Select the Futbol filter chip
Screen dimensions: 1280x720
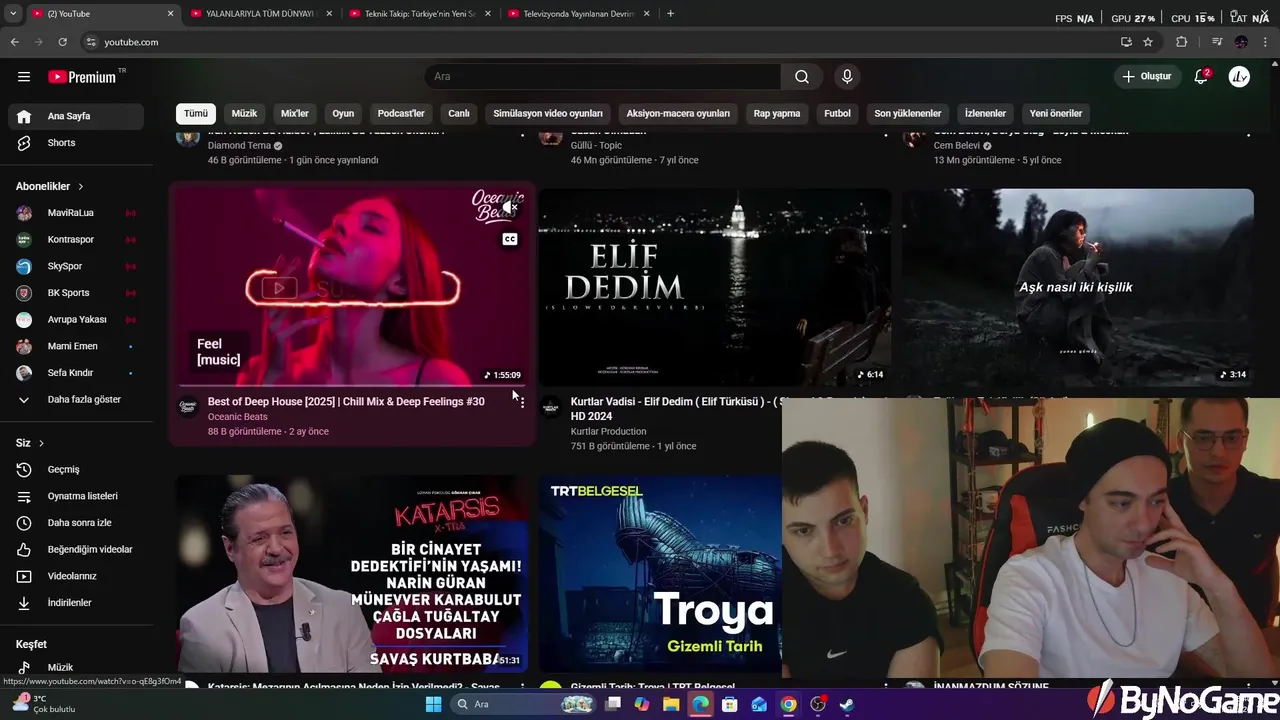tap(838, 113)
